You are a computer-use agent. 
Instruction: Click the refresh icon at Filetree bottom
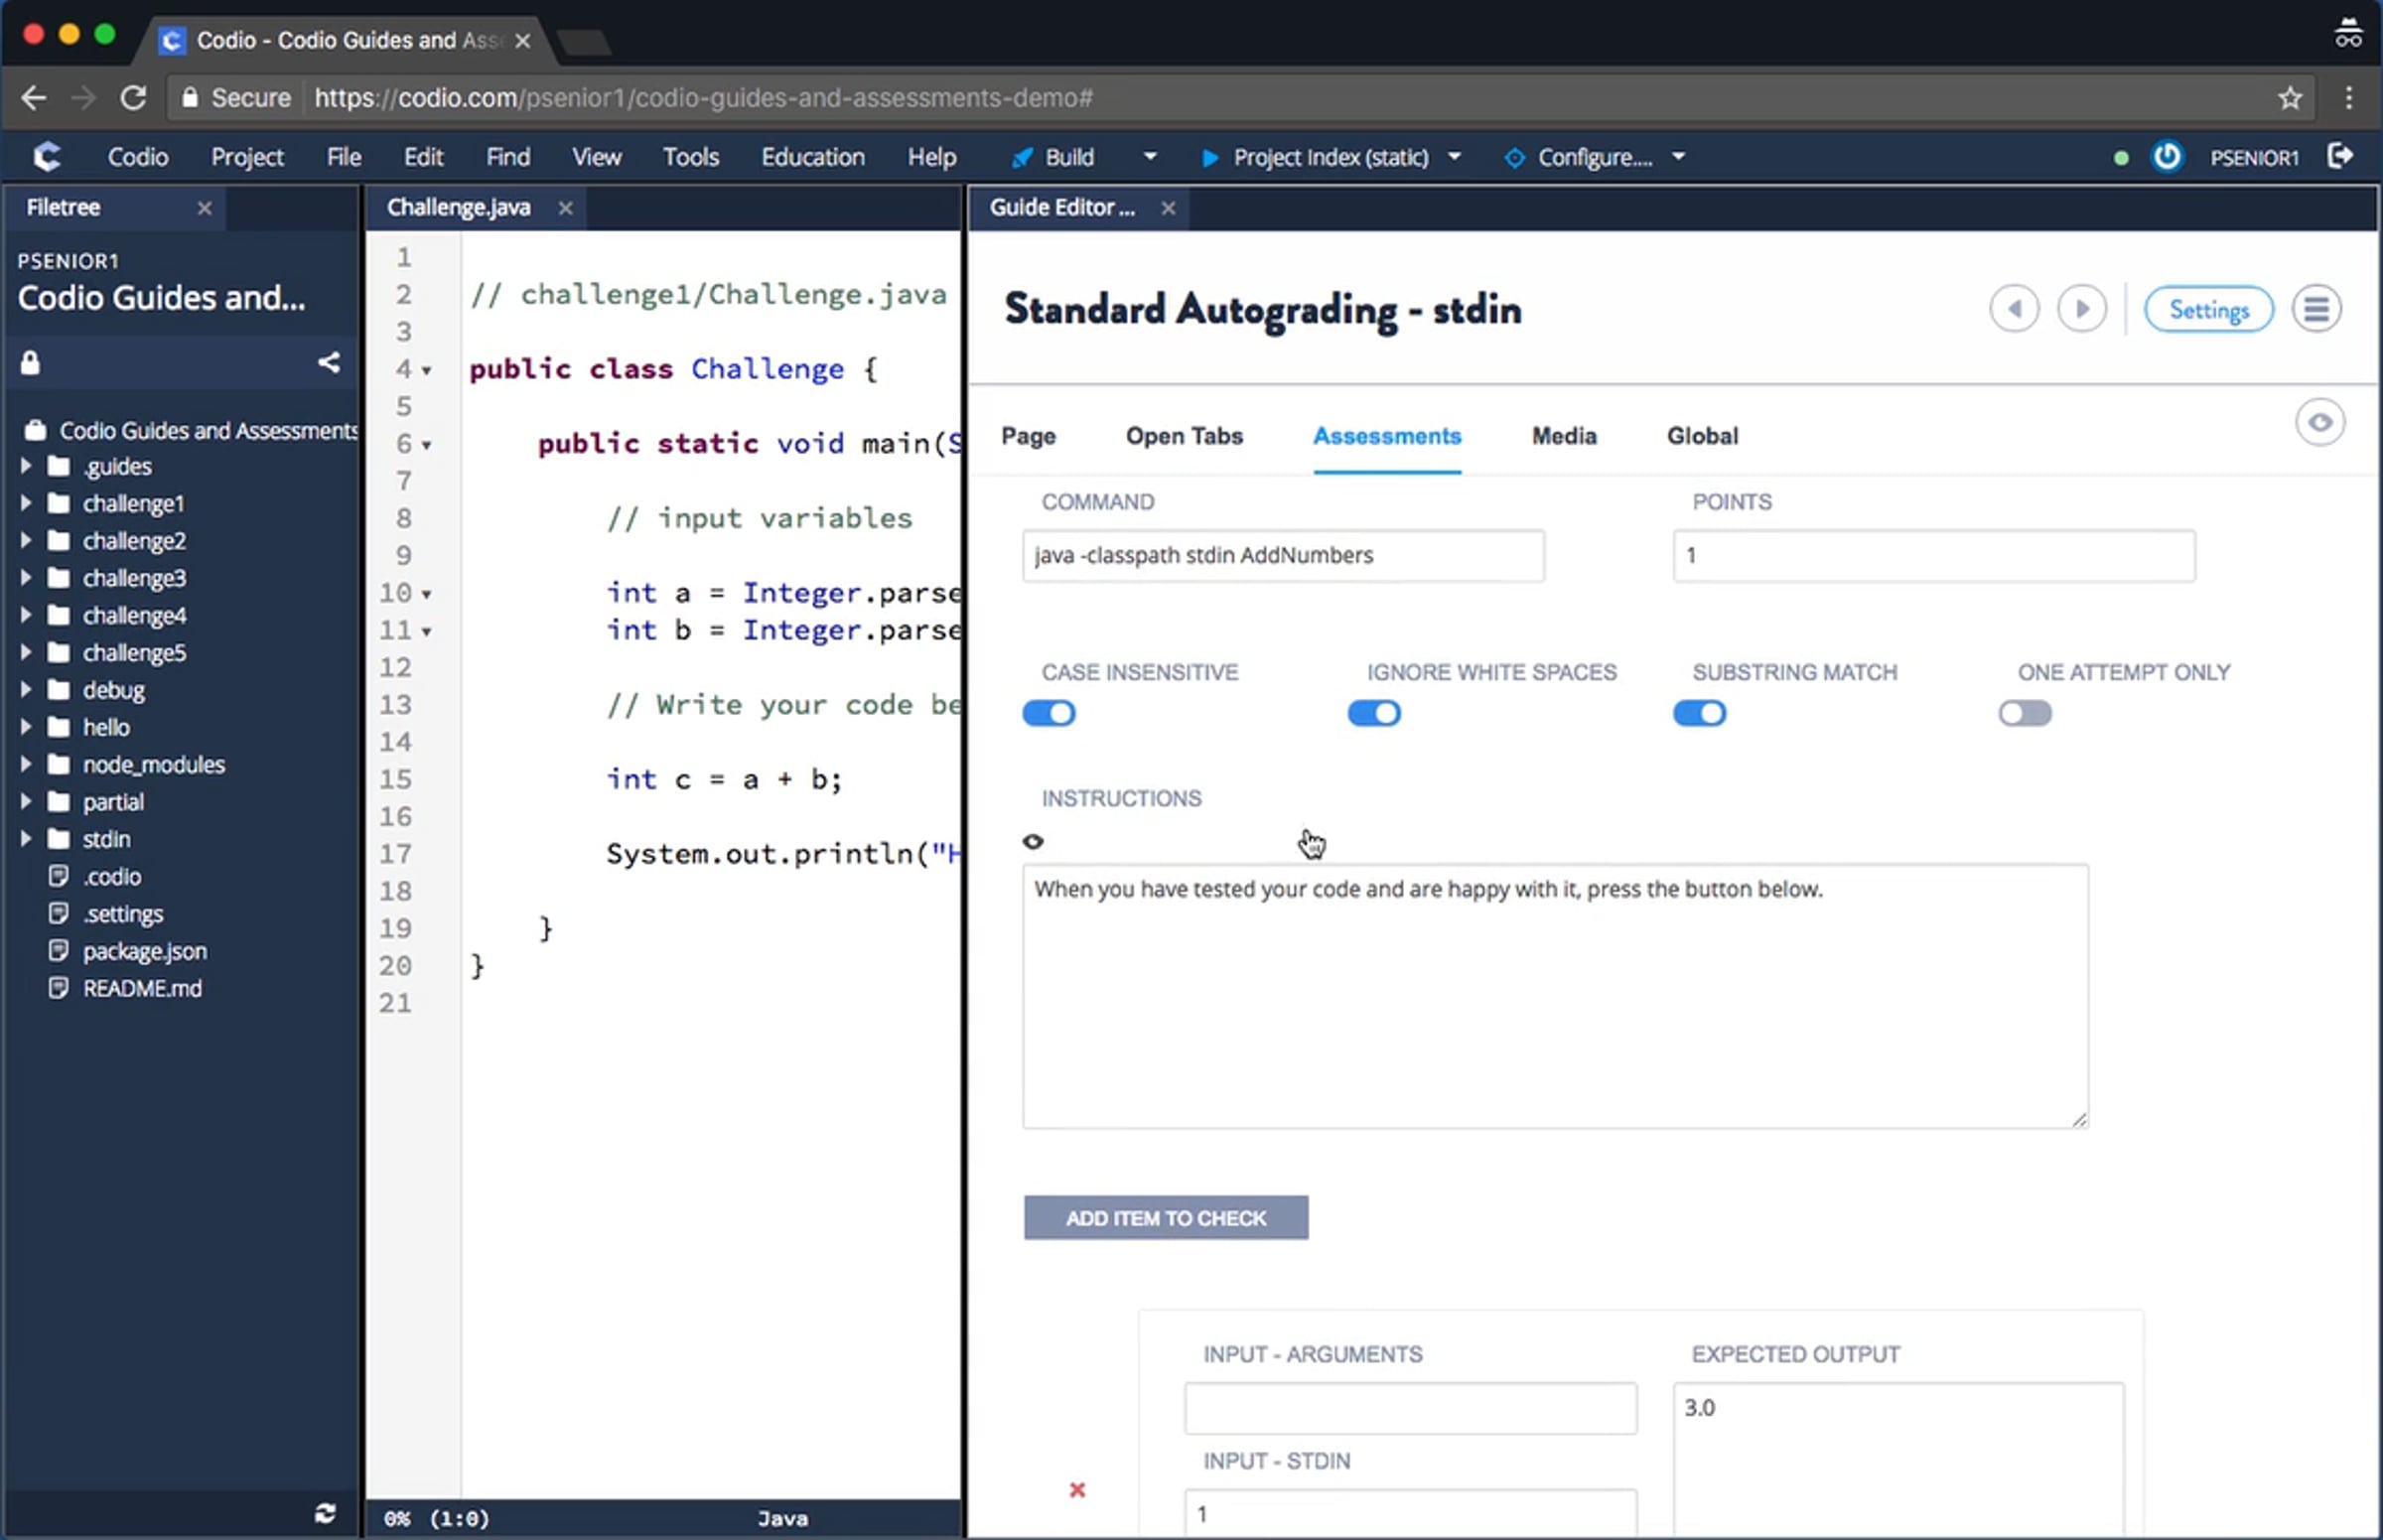[325, 1512]
